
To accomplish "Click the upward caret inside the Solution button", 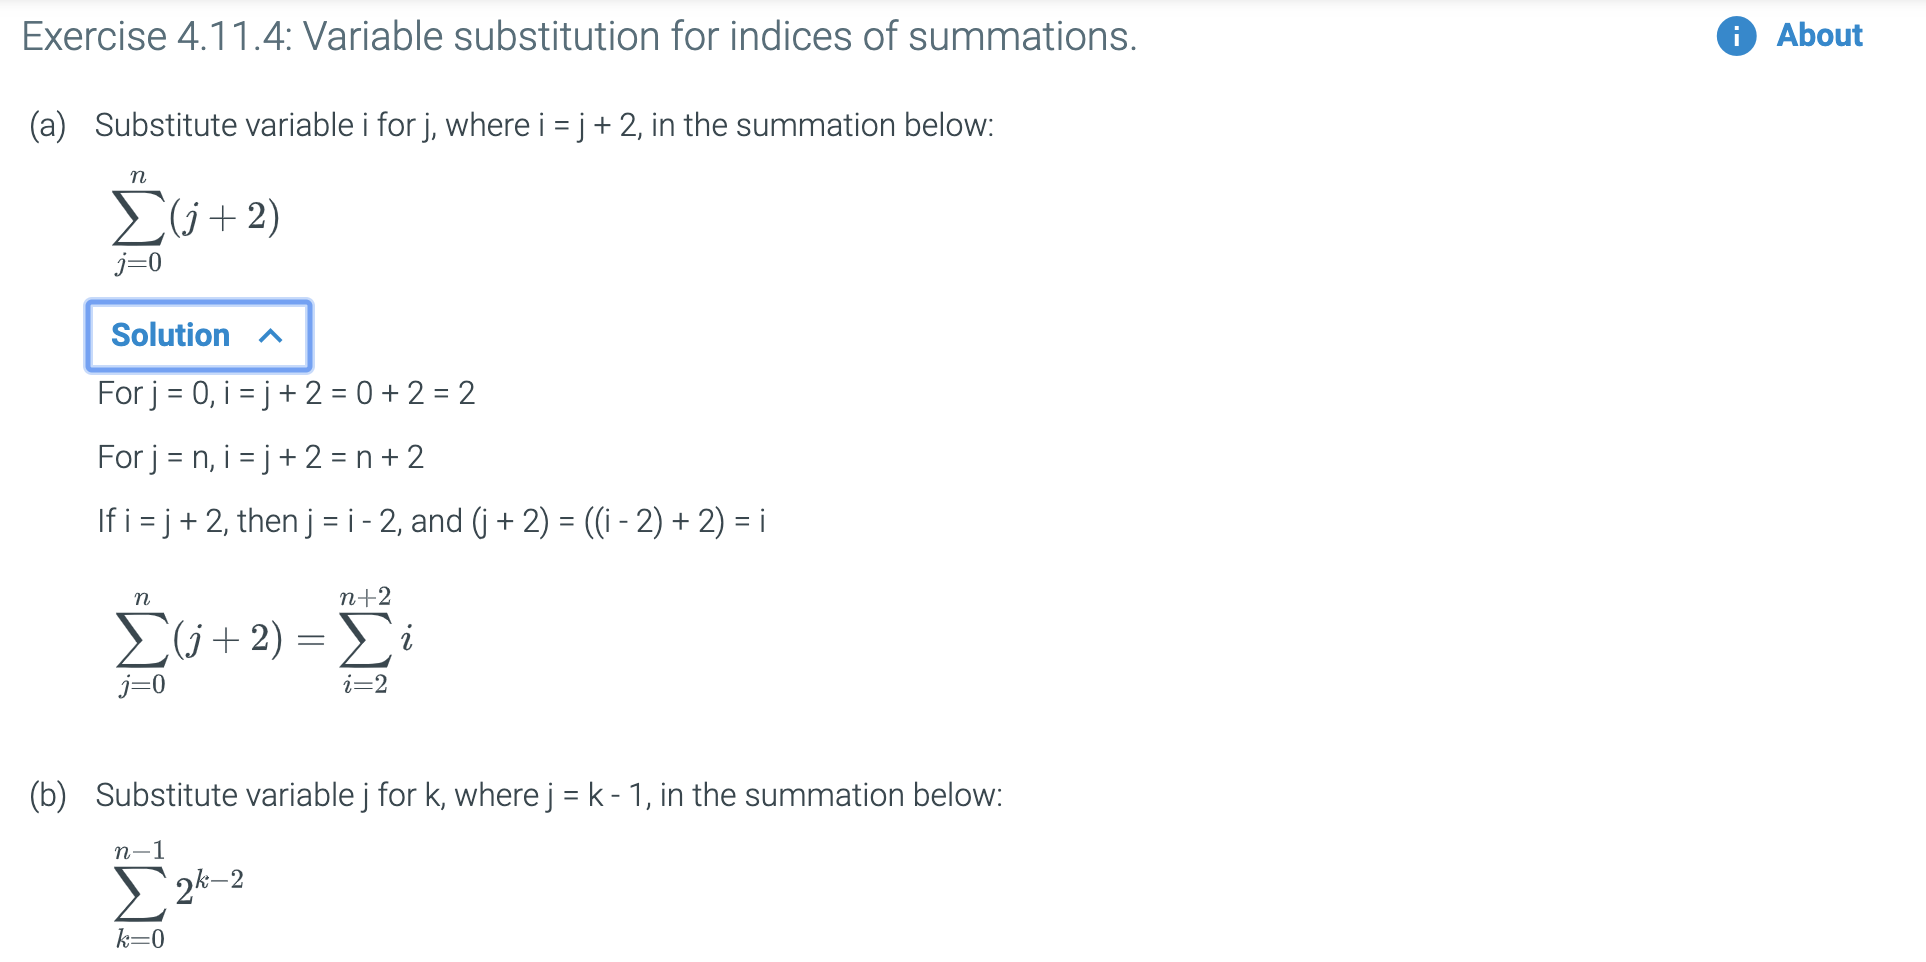I will [x=269, y=336].
